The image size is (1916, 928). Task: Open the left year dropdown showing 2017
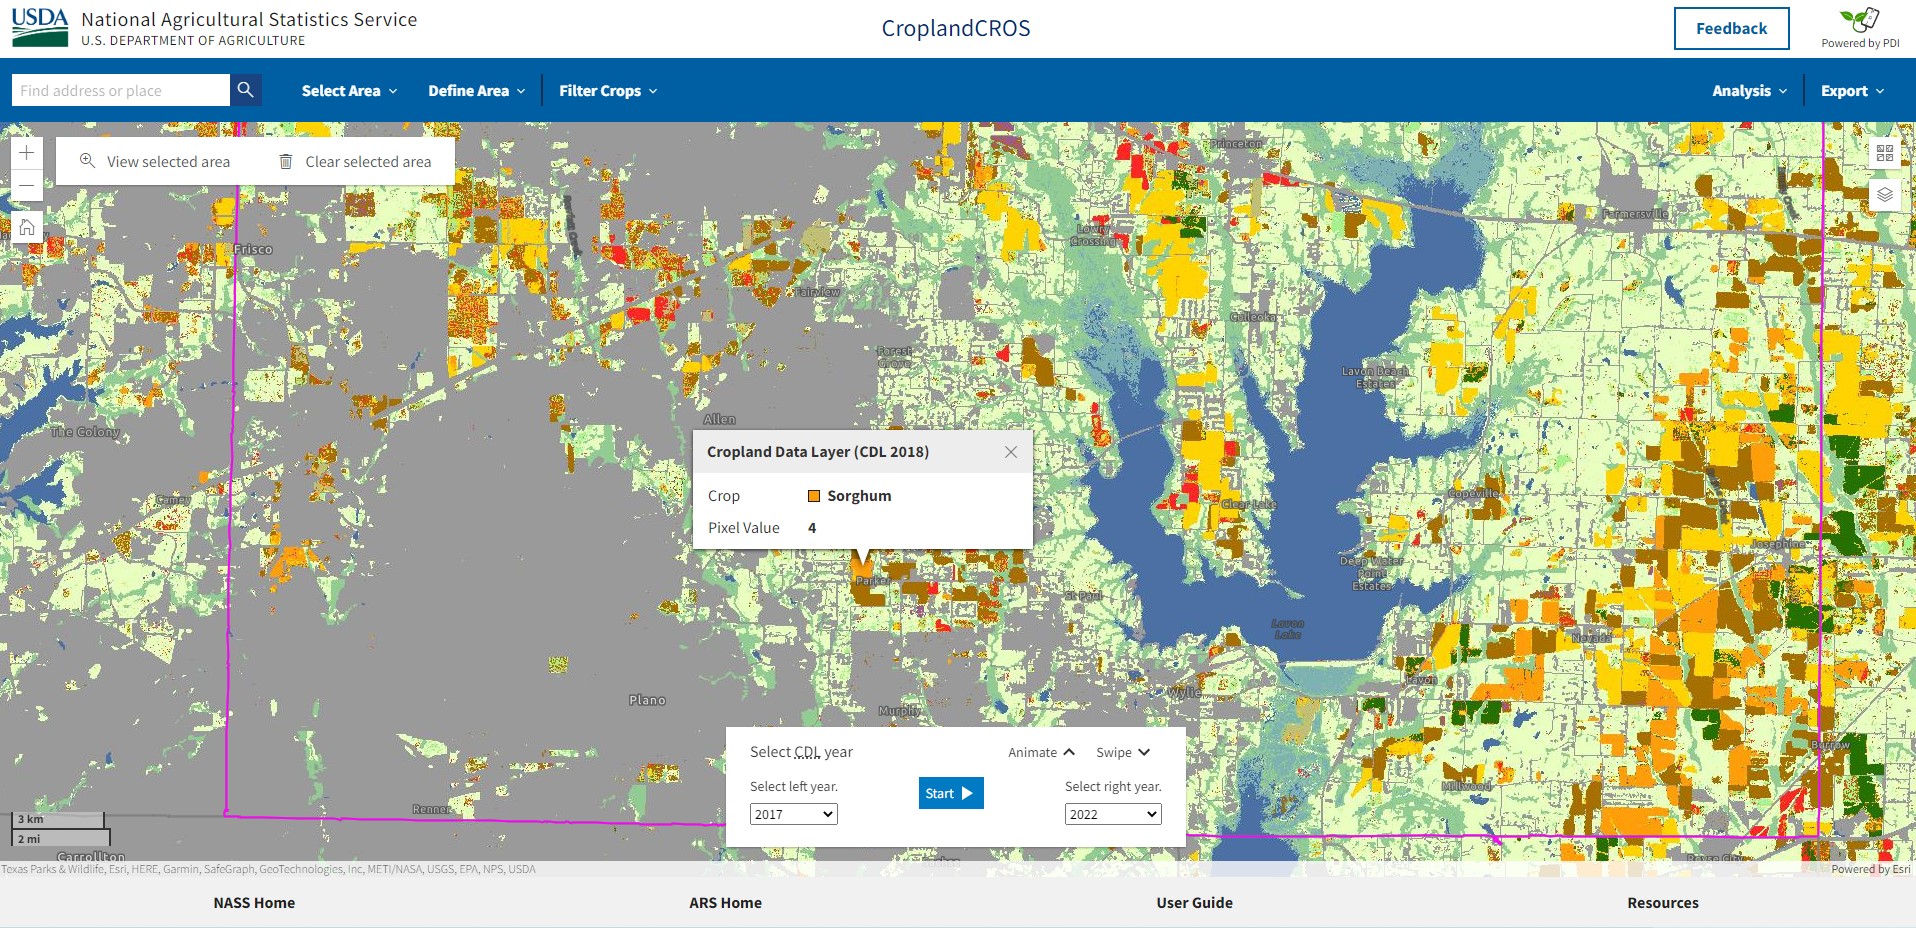(794, 814)
